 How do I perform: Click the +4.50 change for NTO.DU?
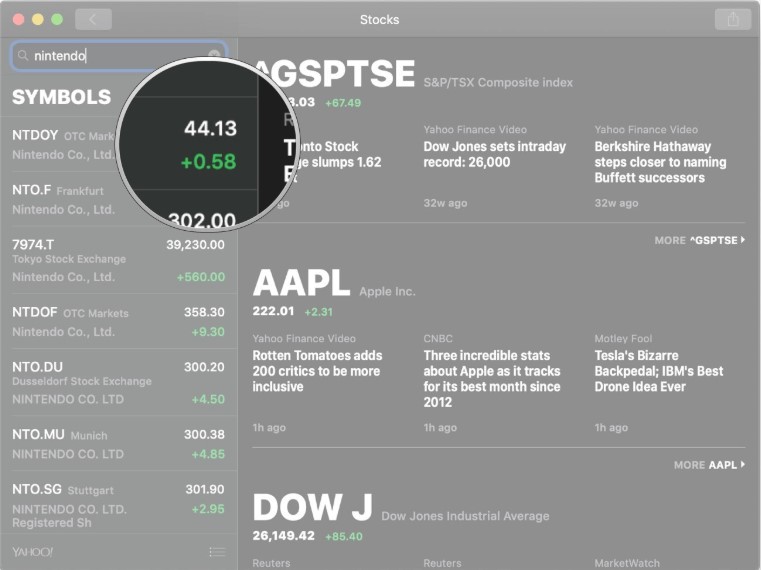pyautogui.click(x=208, y=399)
